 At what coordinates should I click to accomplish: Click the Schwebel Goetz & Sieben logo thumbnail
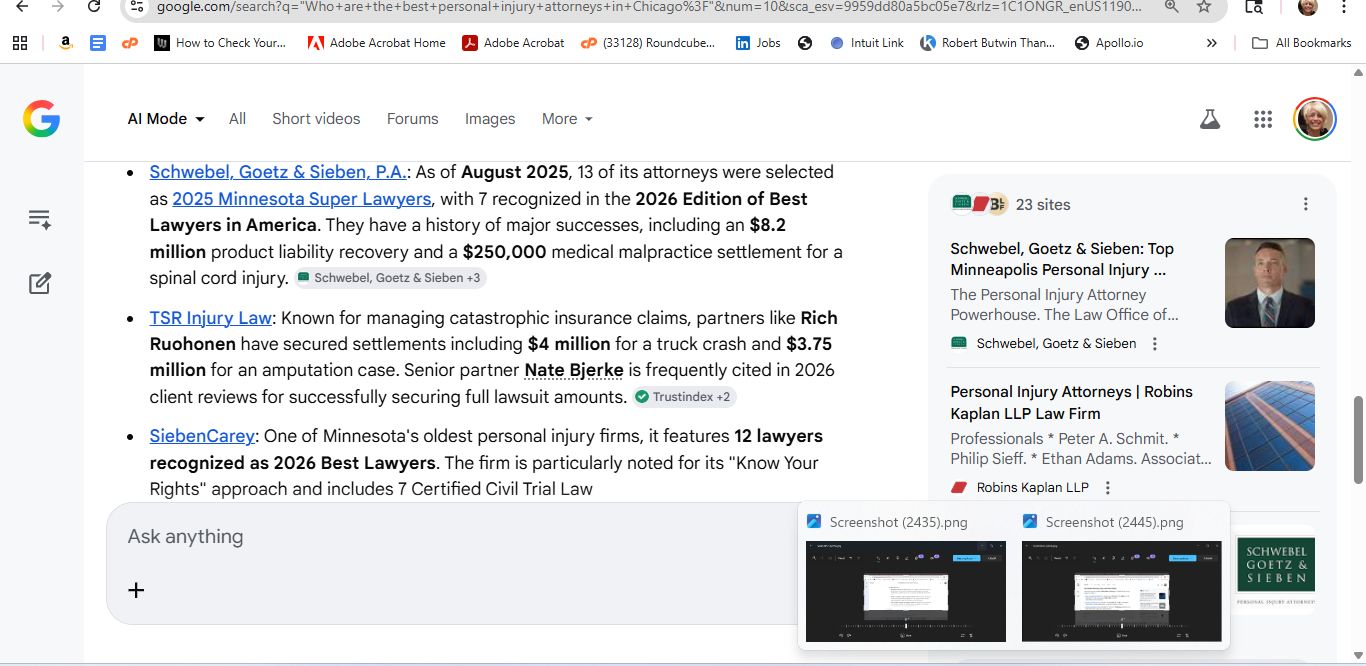click(x=1276, y=570)
